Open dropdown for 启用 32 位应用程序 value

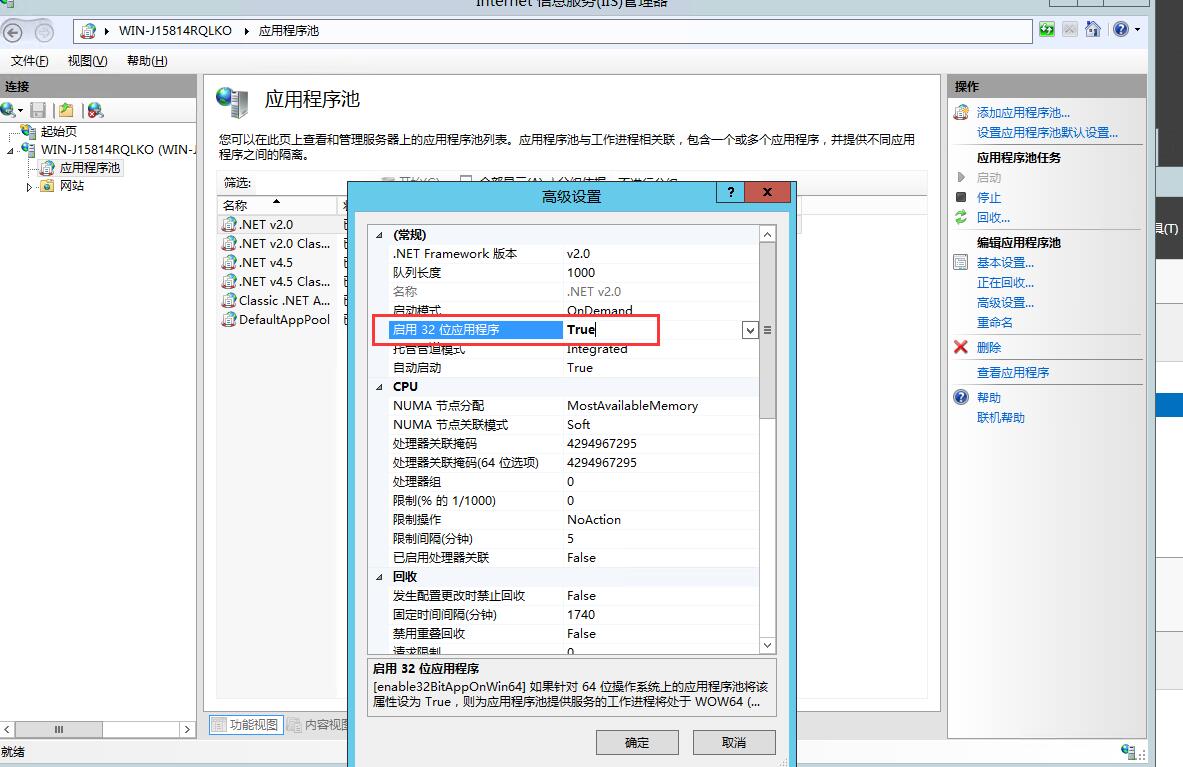(x=749, y=330)
